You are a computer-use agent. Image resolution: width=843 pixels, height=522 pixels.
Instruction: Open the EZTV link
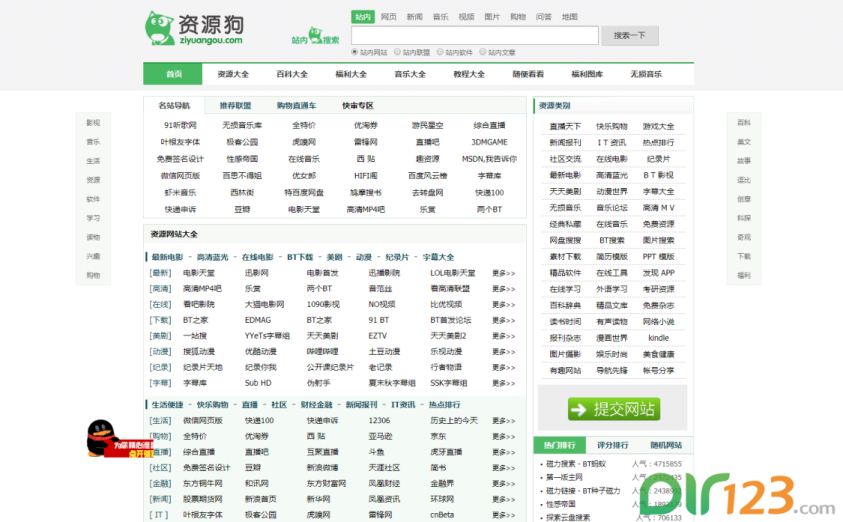[377, 335]
